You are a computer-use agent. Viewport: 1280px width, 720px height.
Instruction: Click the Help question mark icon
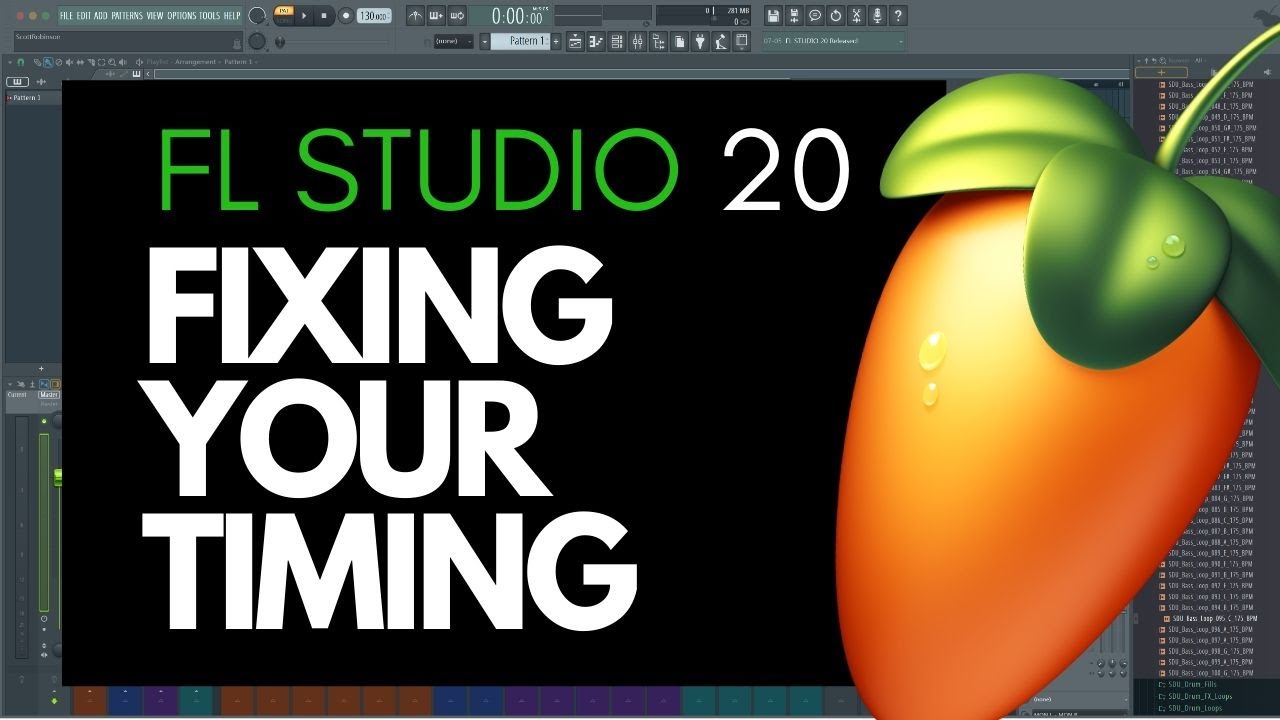(x=898, y=16)
